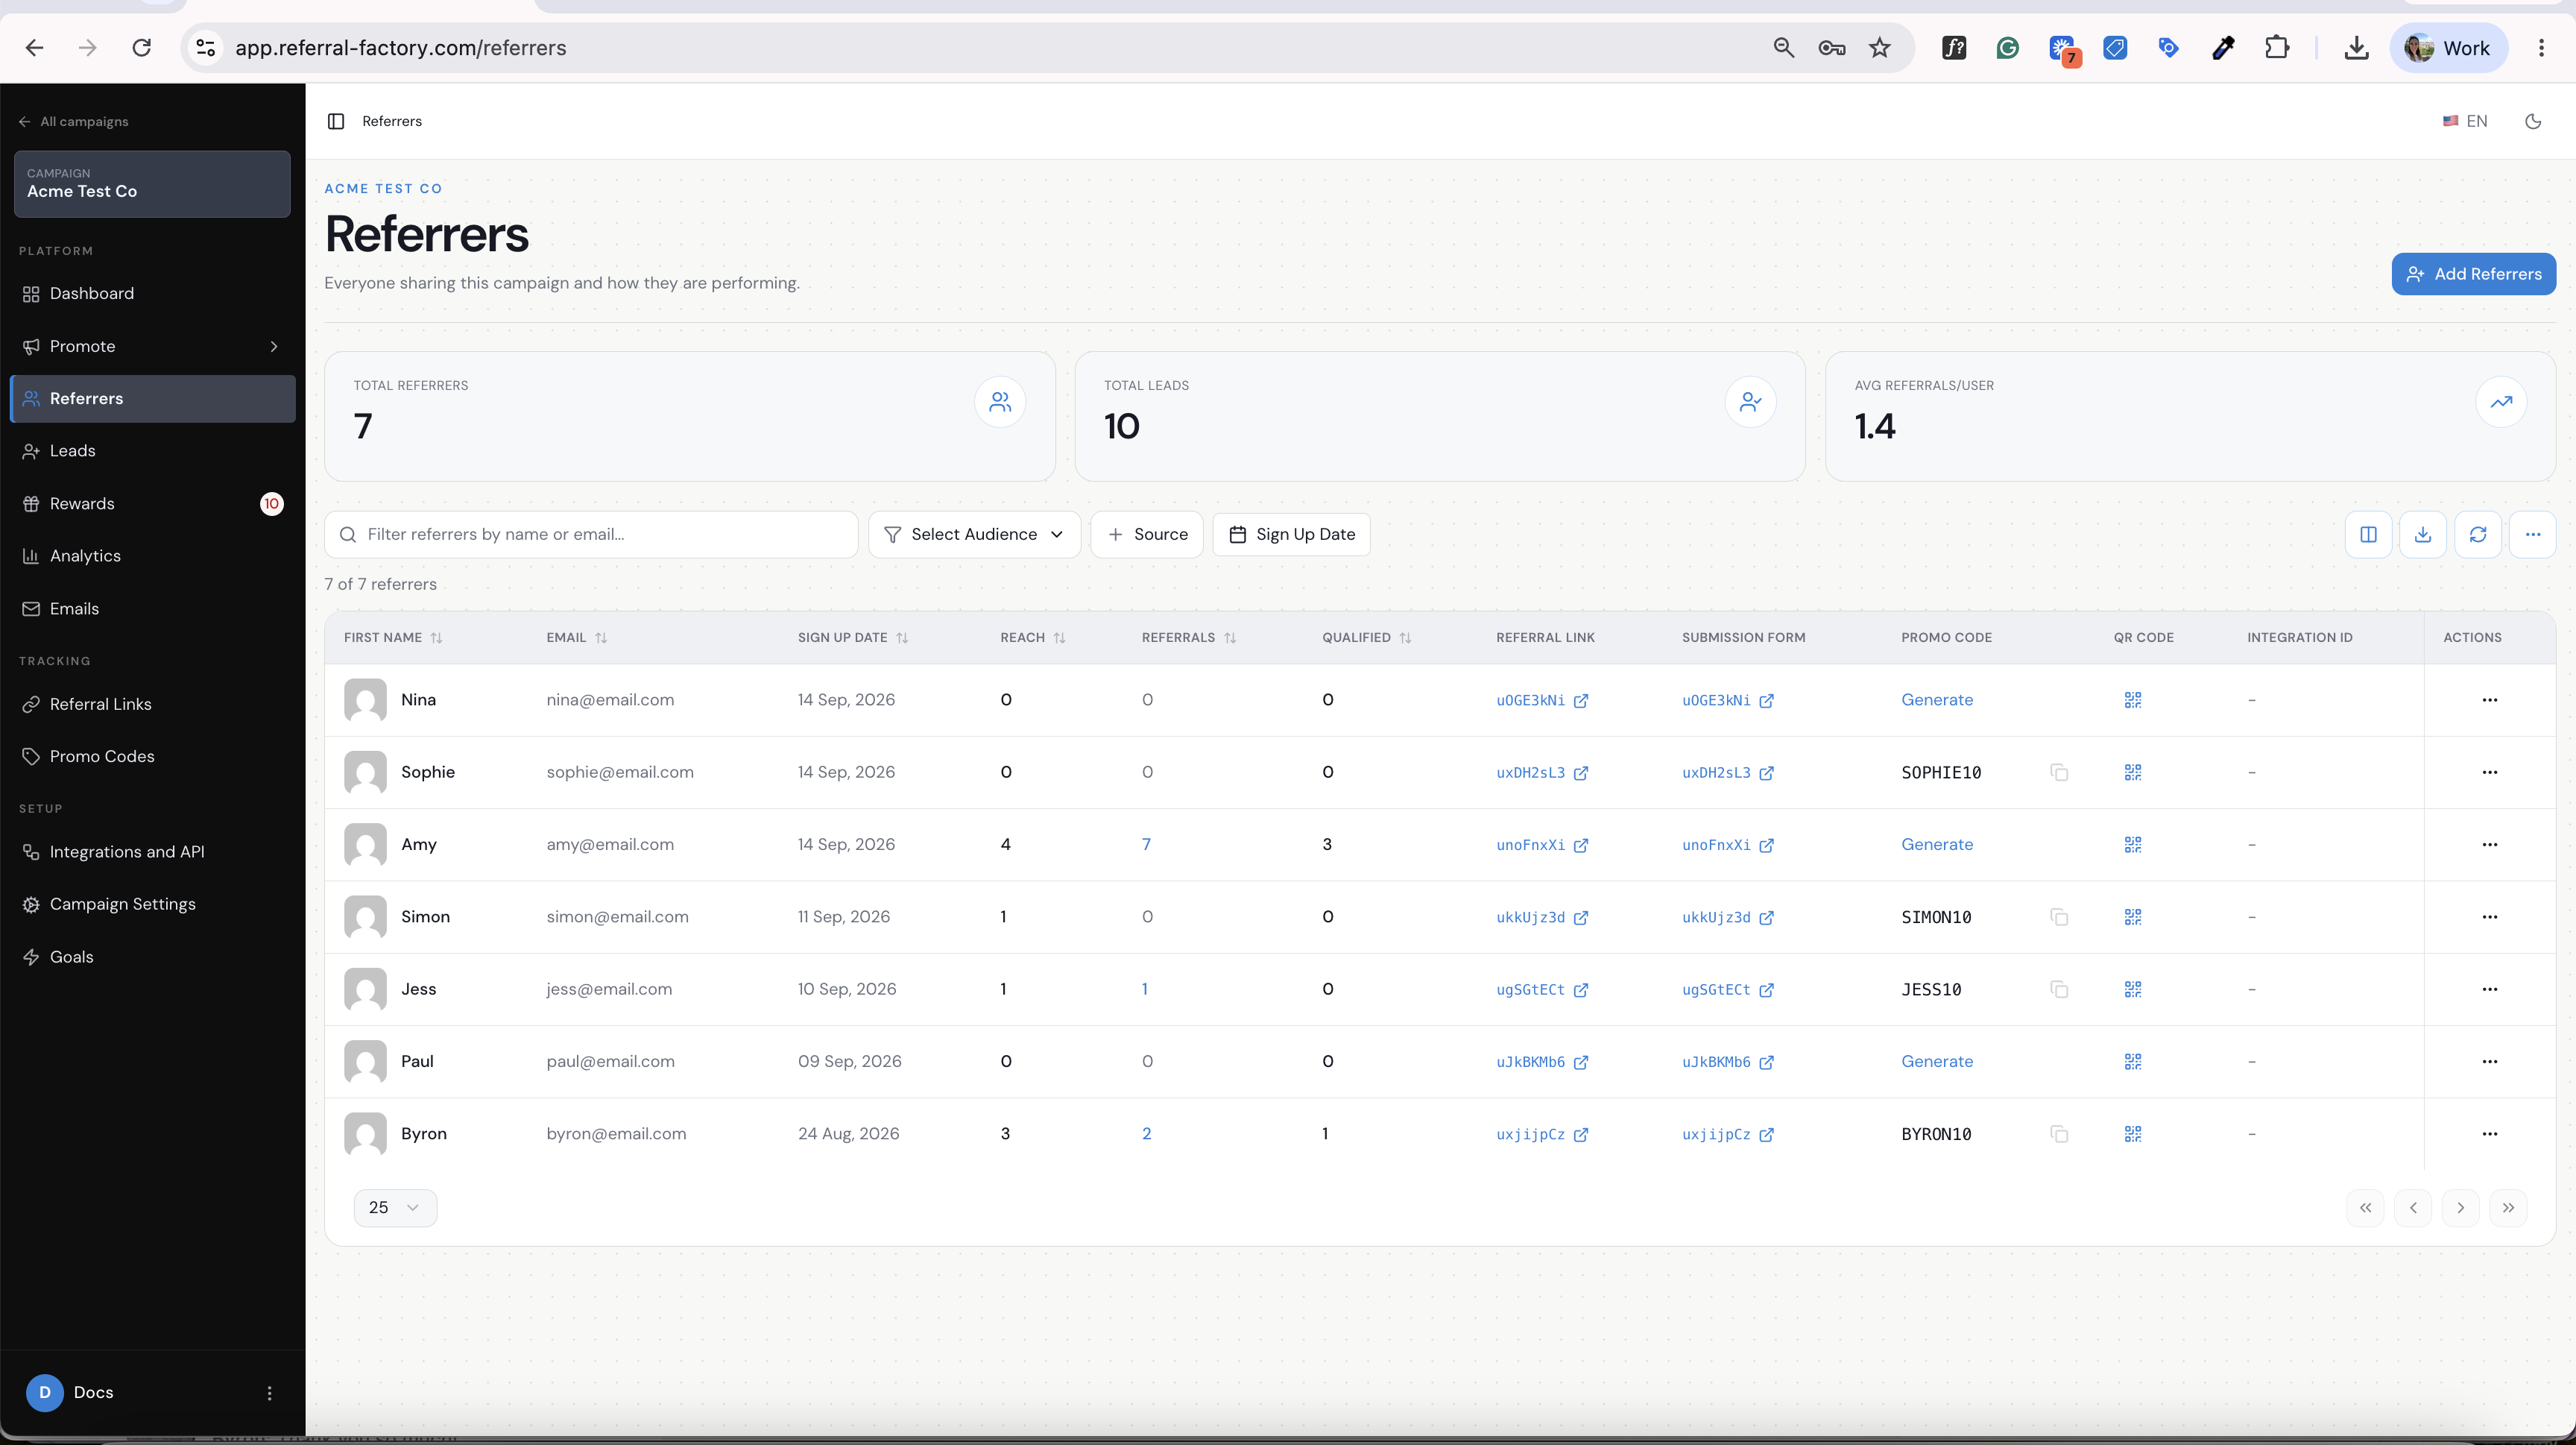Open the table toolbar more-options menu
The width and height of the screenshot is (2576, 1445).
click(2532, 535)
